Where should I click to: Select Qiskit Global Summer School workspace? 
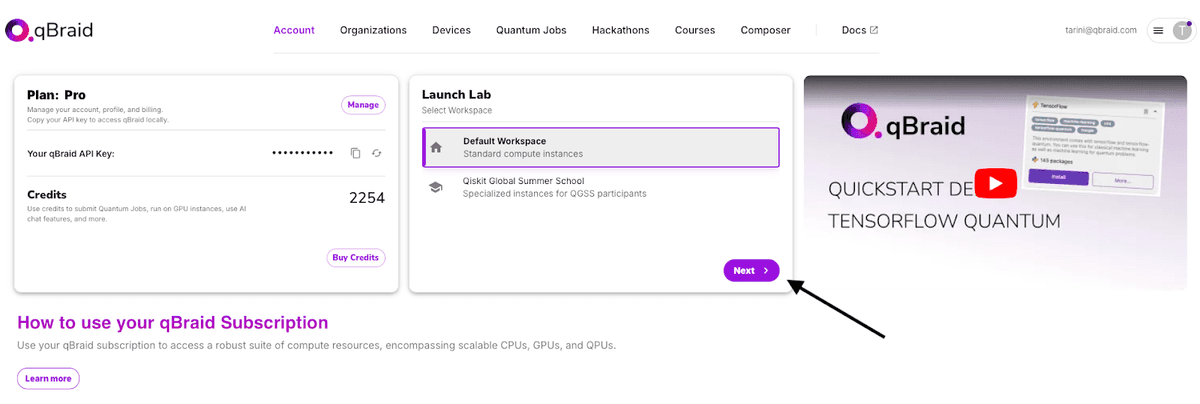[x=601, y=187]
